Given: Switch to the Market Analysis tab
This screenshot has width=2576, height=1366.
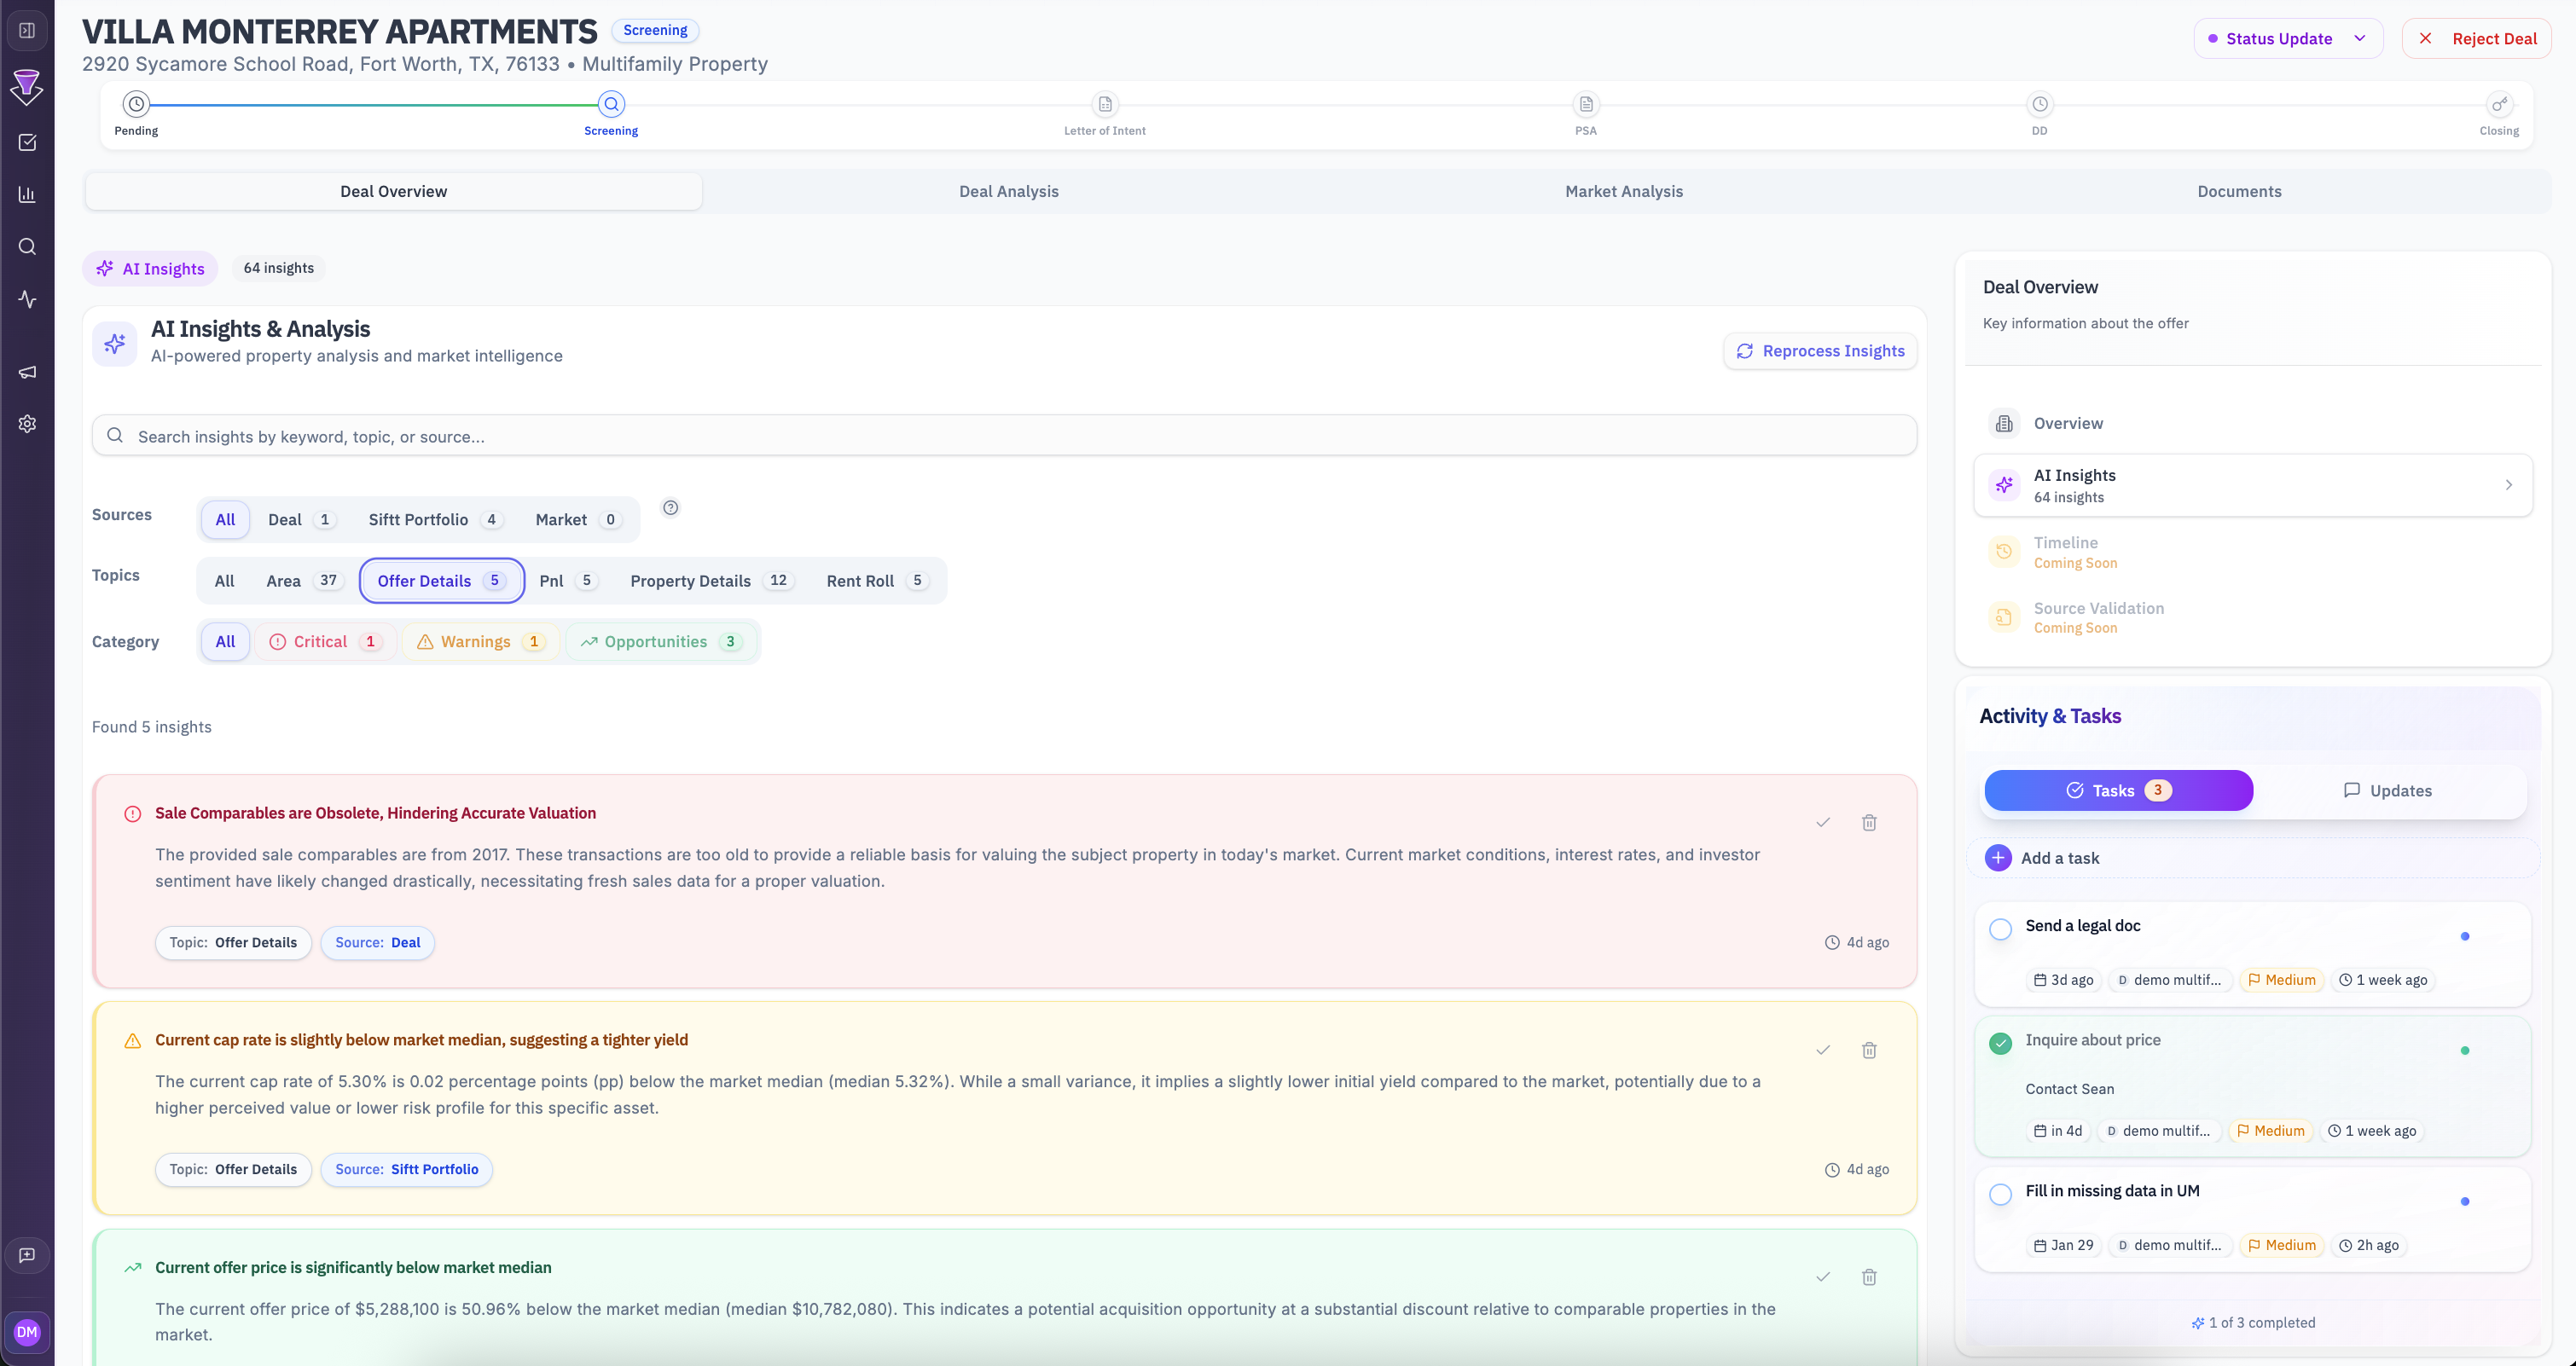Looking at the screenshot, I should (1623, 191).
